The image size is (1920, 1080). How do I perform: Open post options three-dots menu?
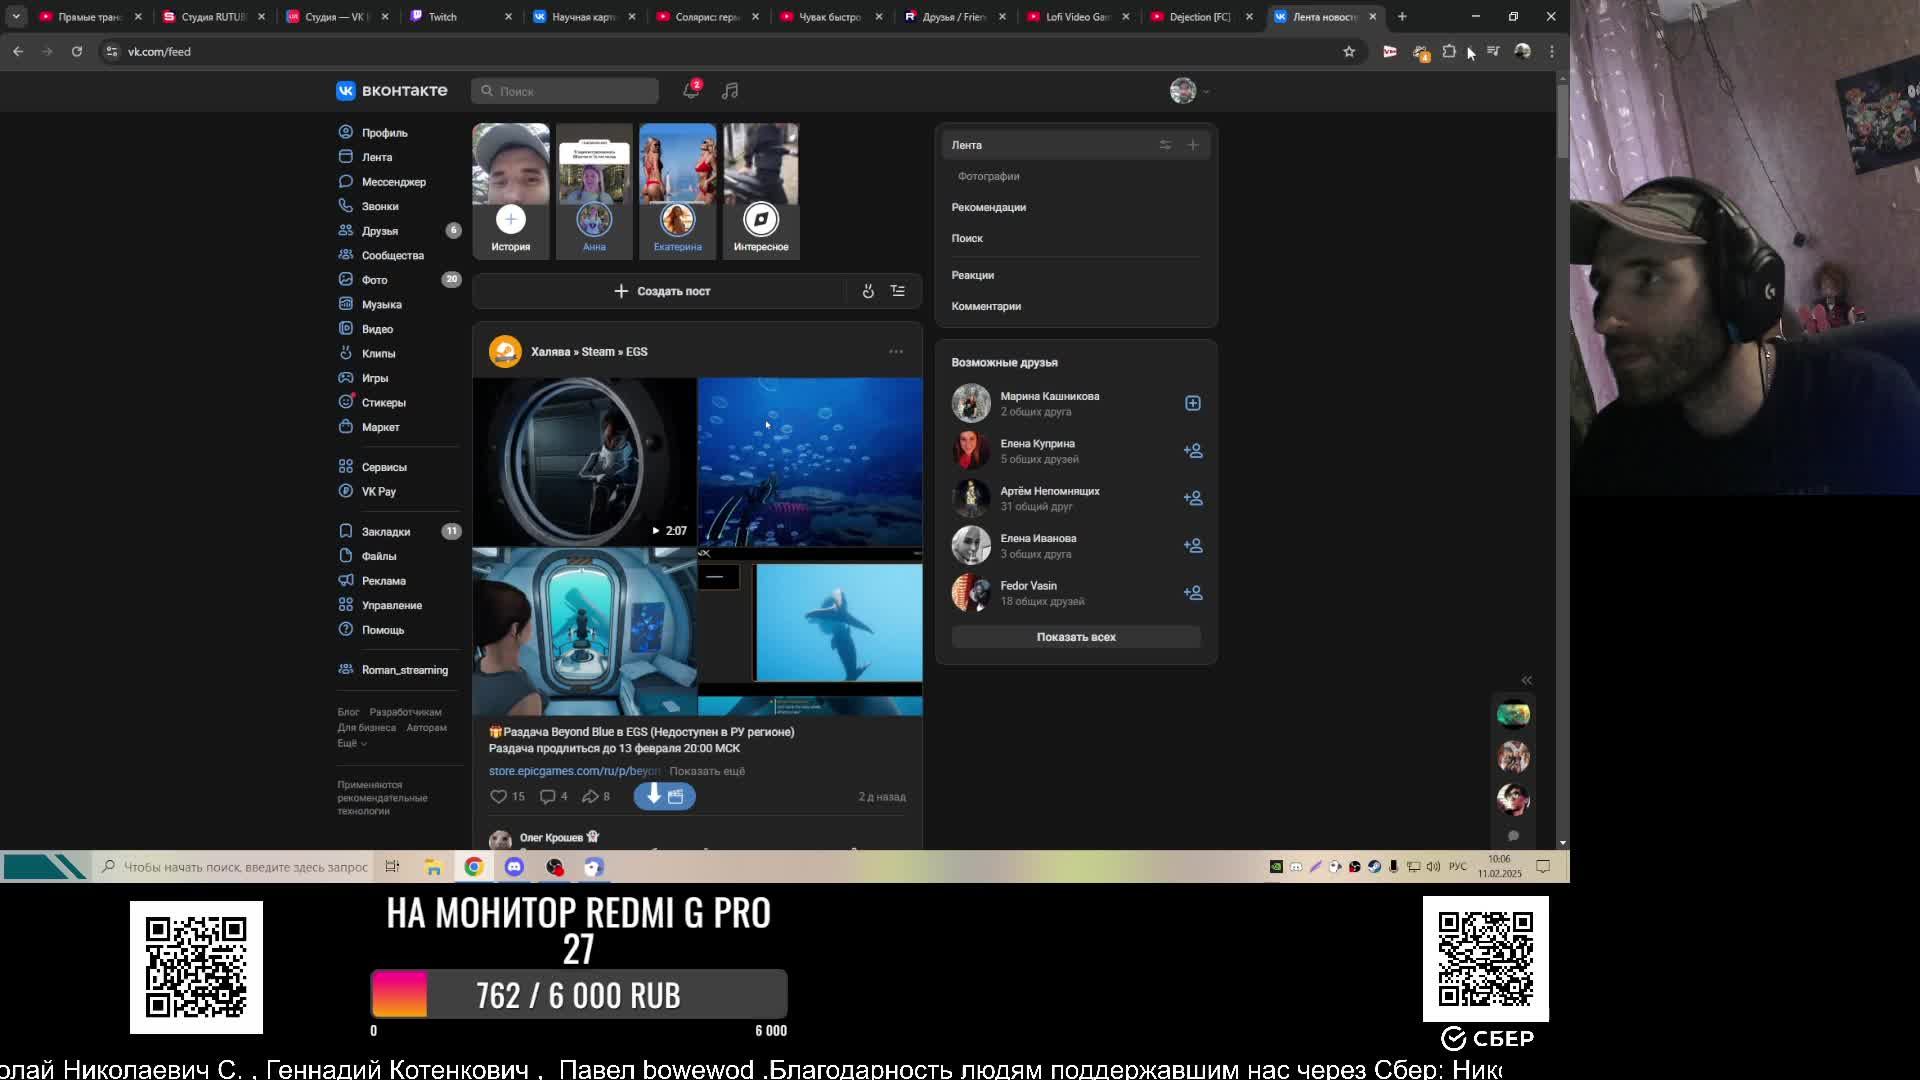(896, 352)
